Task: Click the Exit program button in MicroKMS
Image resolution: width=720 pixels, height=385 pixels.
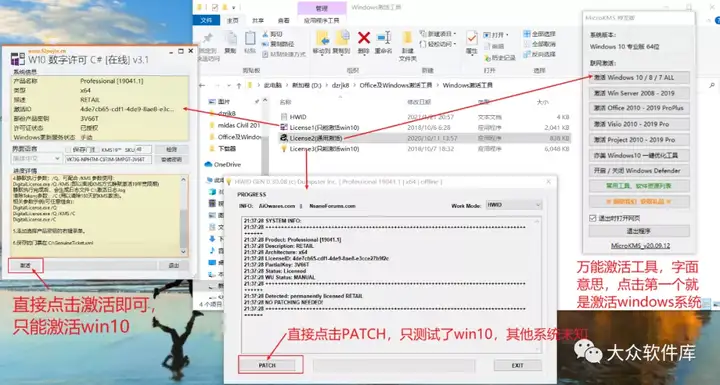Action: tap(639, 231)
